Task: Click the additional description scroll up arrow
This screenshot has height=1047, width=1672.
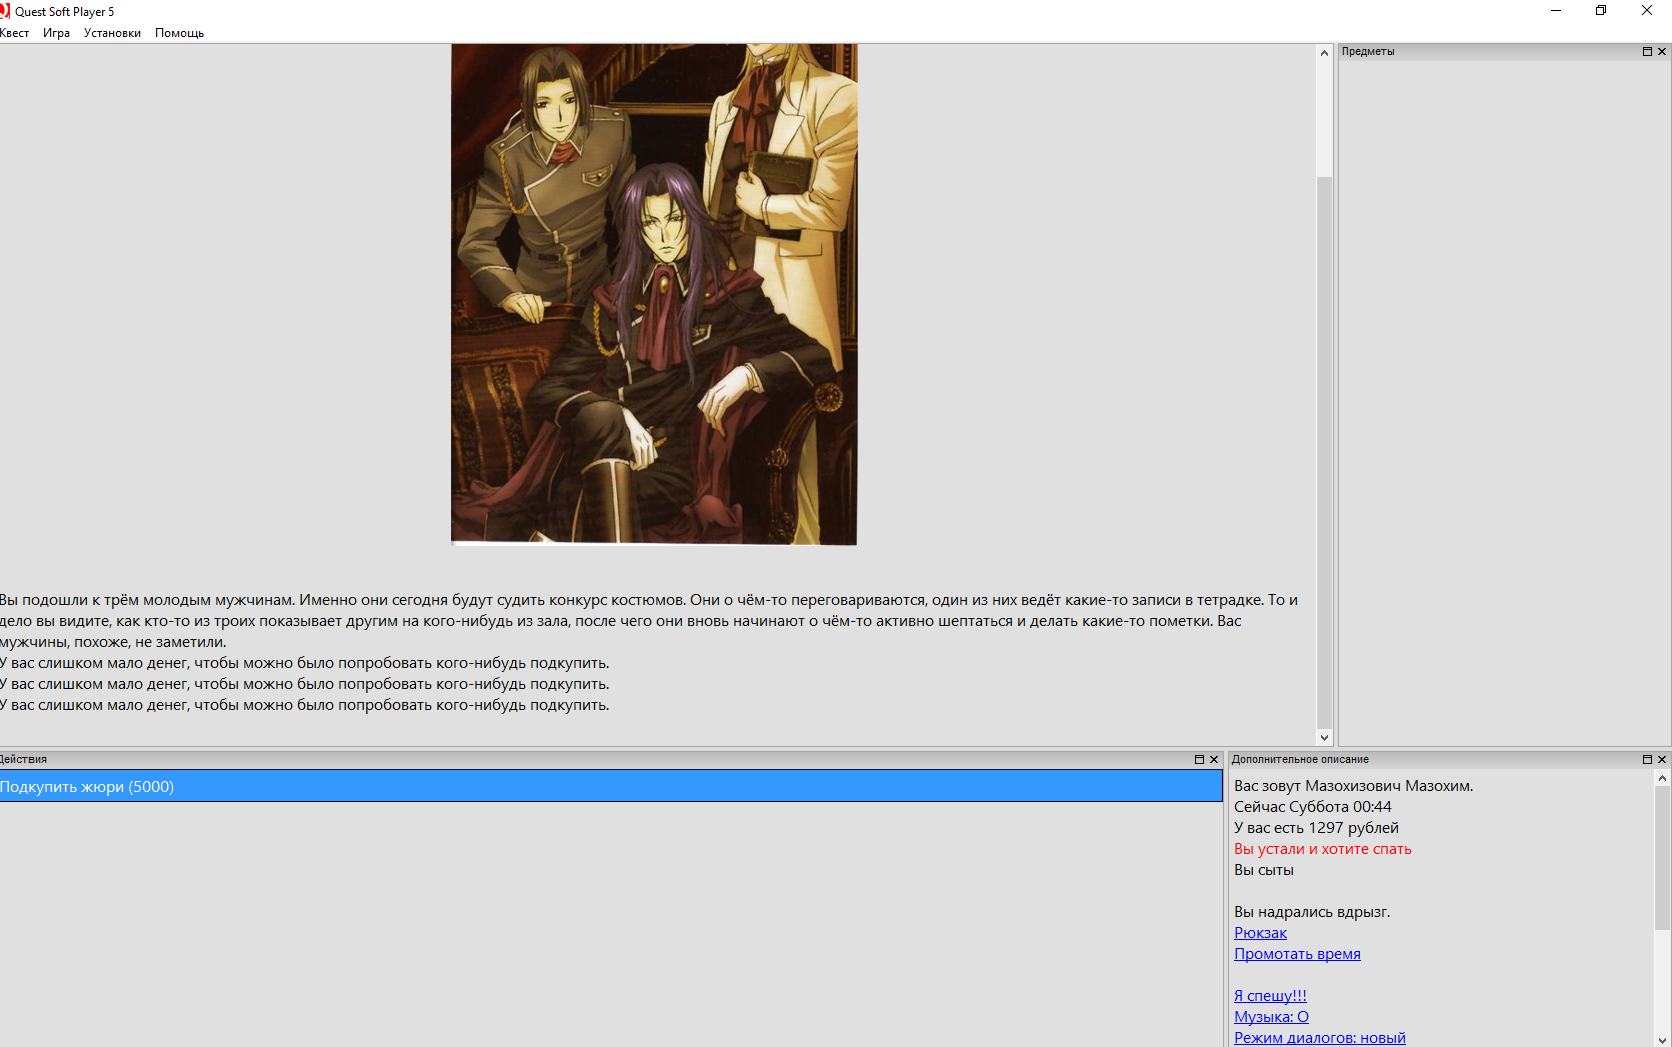Action: click(1662, 777)
